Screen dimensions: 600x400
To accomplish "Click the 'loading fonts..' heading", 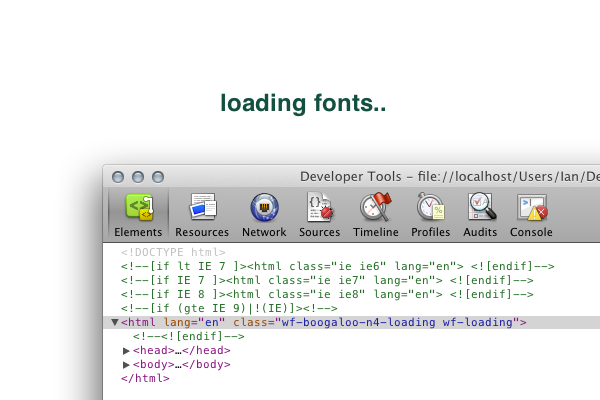I will pos(303,103).
